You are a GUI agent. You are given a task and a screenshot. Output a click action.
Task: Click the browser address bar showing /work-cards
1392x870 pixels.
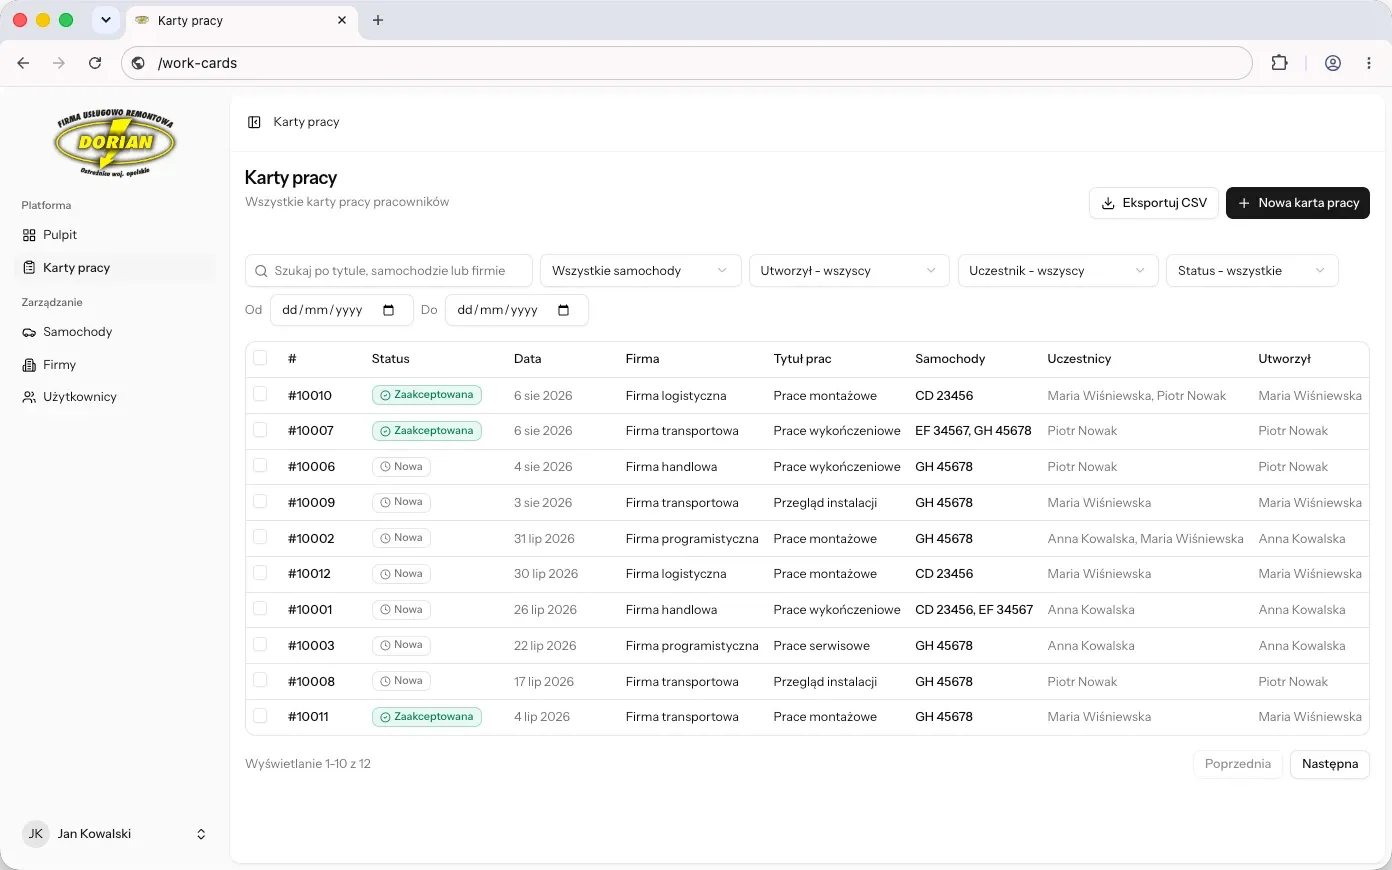click(687, 63)
